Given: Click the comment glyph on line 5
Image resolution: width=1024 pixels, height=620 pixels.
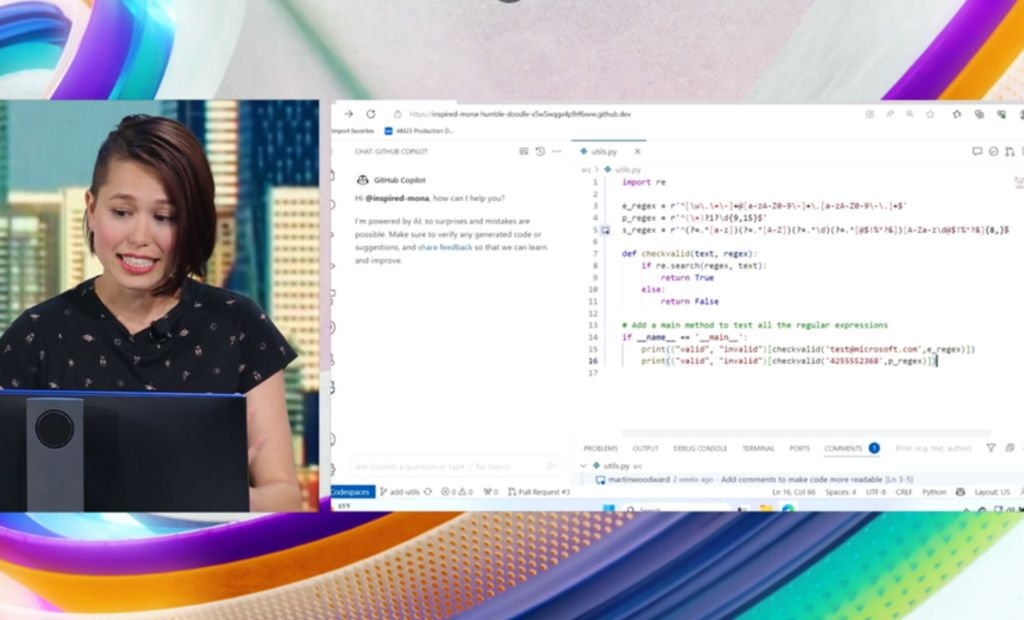Looking at the screenshot, I should tap(605, 230).
